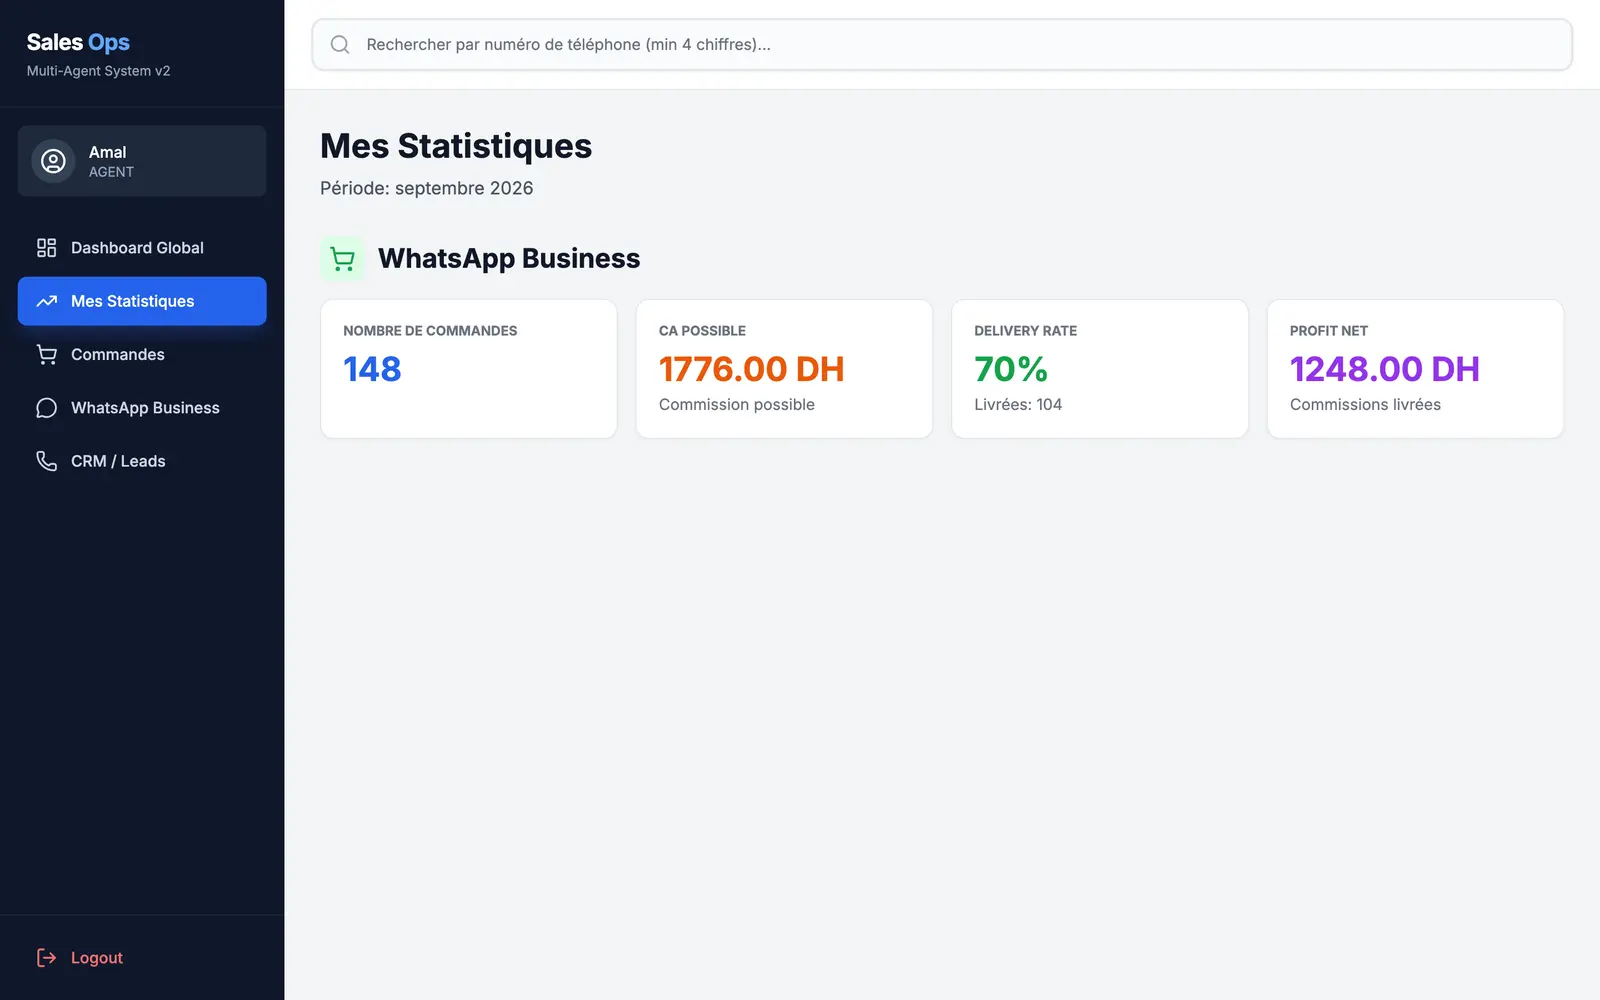Click the green cart icon beside WhatsApp Business heading
This screenshot has width=1600, height=1000.
tap(342, 259)
